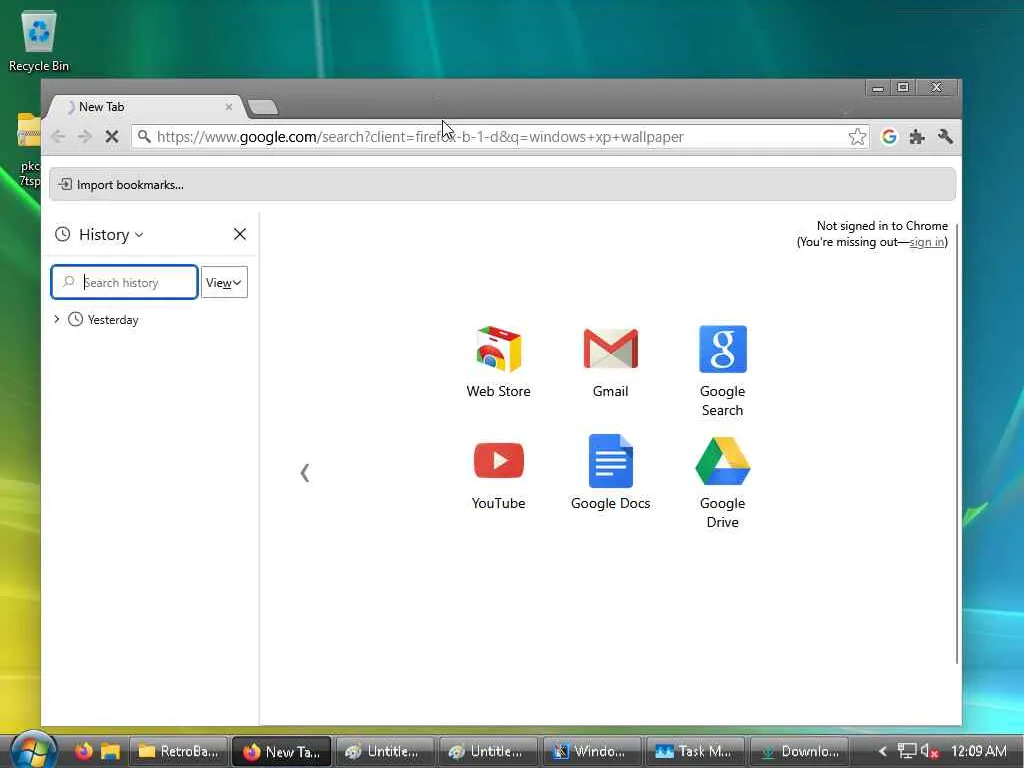Image resolution: width=1024 pixels, height=768 pixels.
Task: Close the New Tab tab
Action: [229, 107]
